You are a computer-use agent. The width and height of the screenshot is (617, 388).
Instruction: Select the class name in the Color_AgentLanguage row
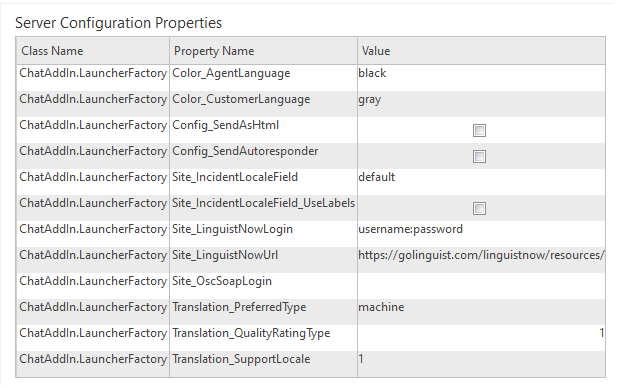coord(93,73)
